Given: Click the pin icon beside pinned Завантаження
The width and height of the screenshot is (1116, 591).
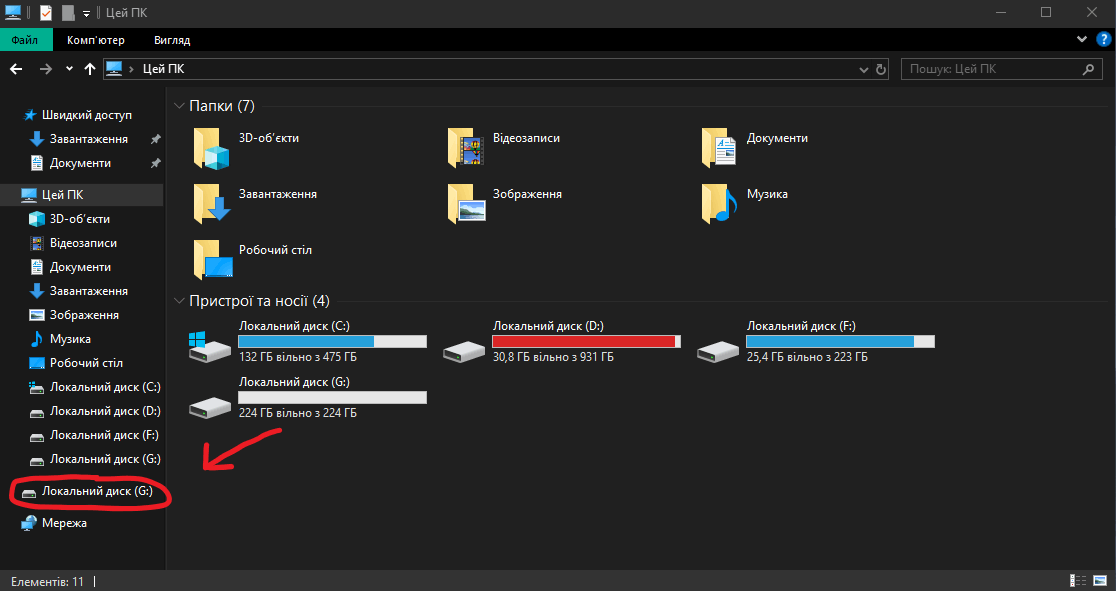Looking at the screenshot, I should click(x=155, y=140).
